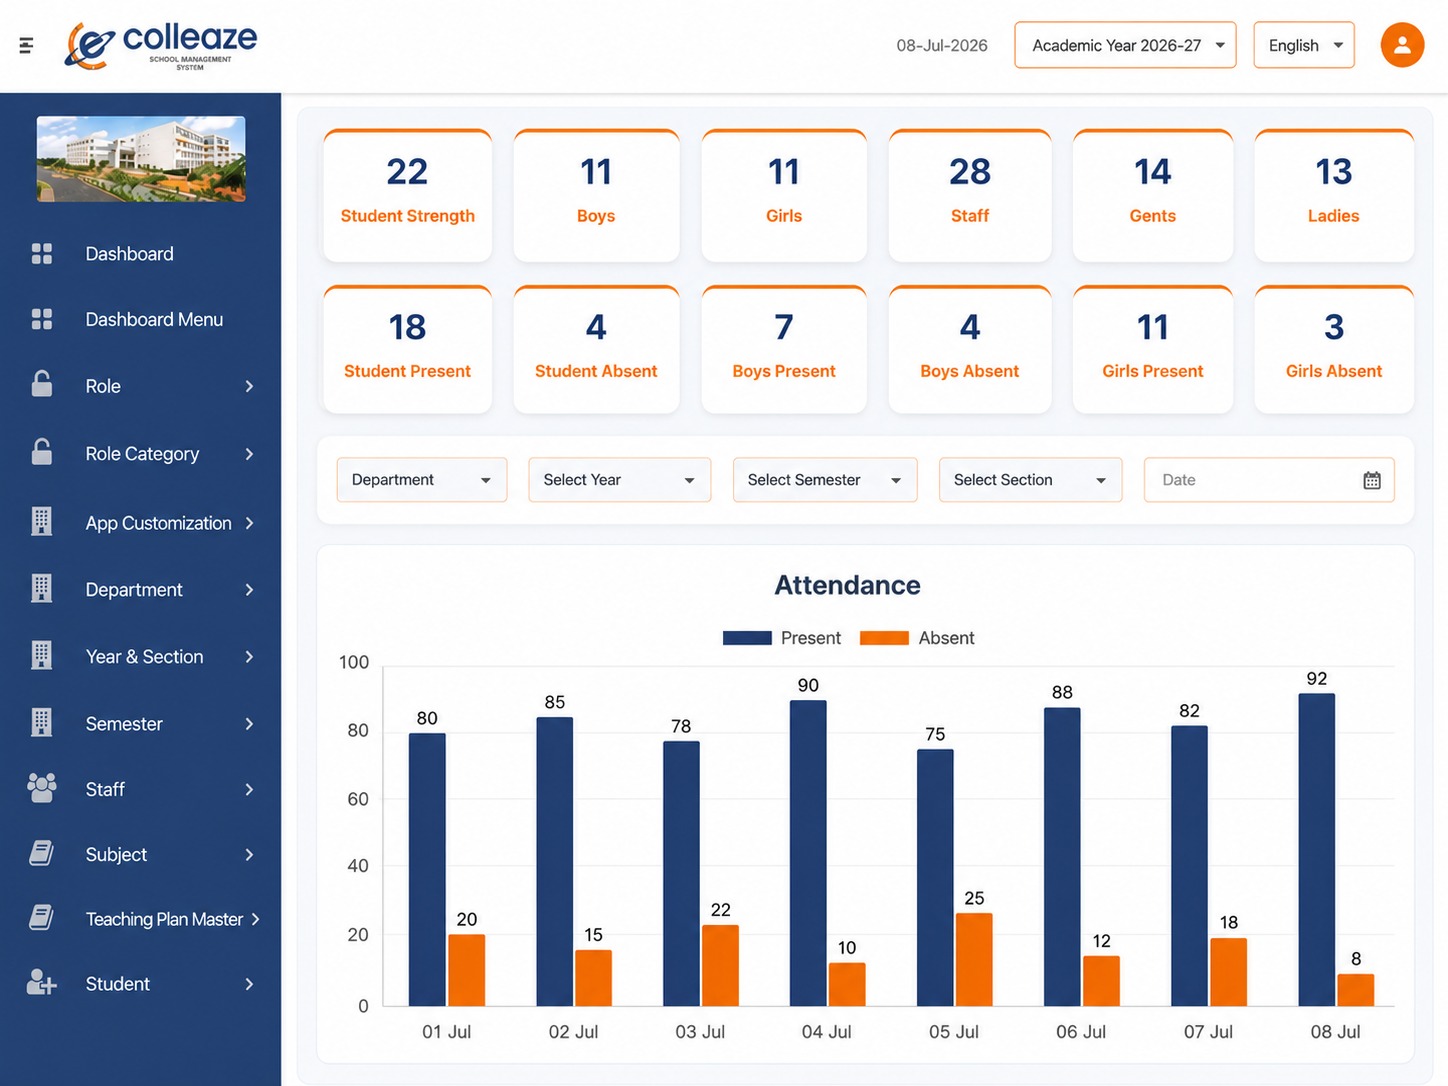Click the App Customization building icon
1448x1086 pixels.
click(42, 521)
